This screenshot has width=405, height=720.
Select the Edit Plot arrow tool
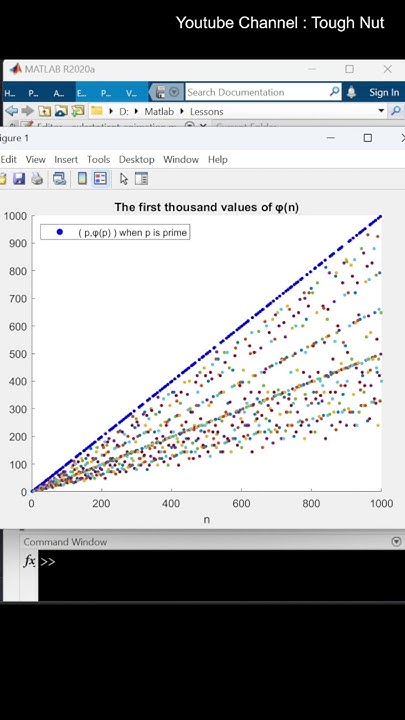click(x=124, y=179)
